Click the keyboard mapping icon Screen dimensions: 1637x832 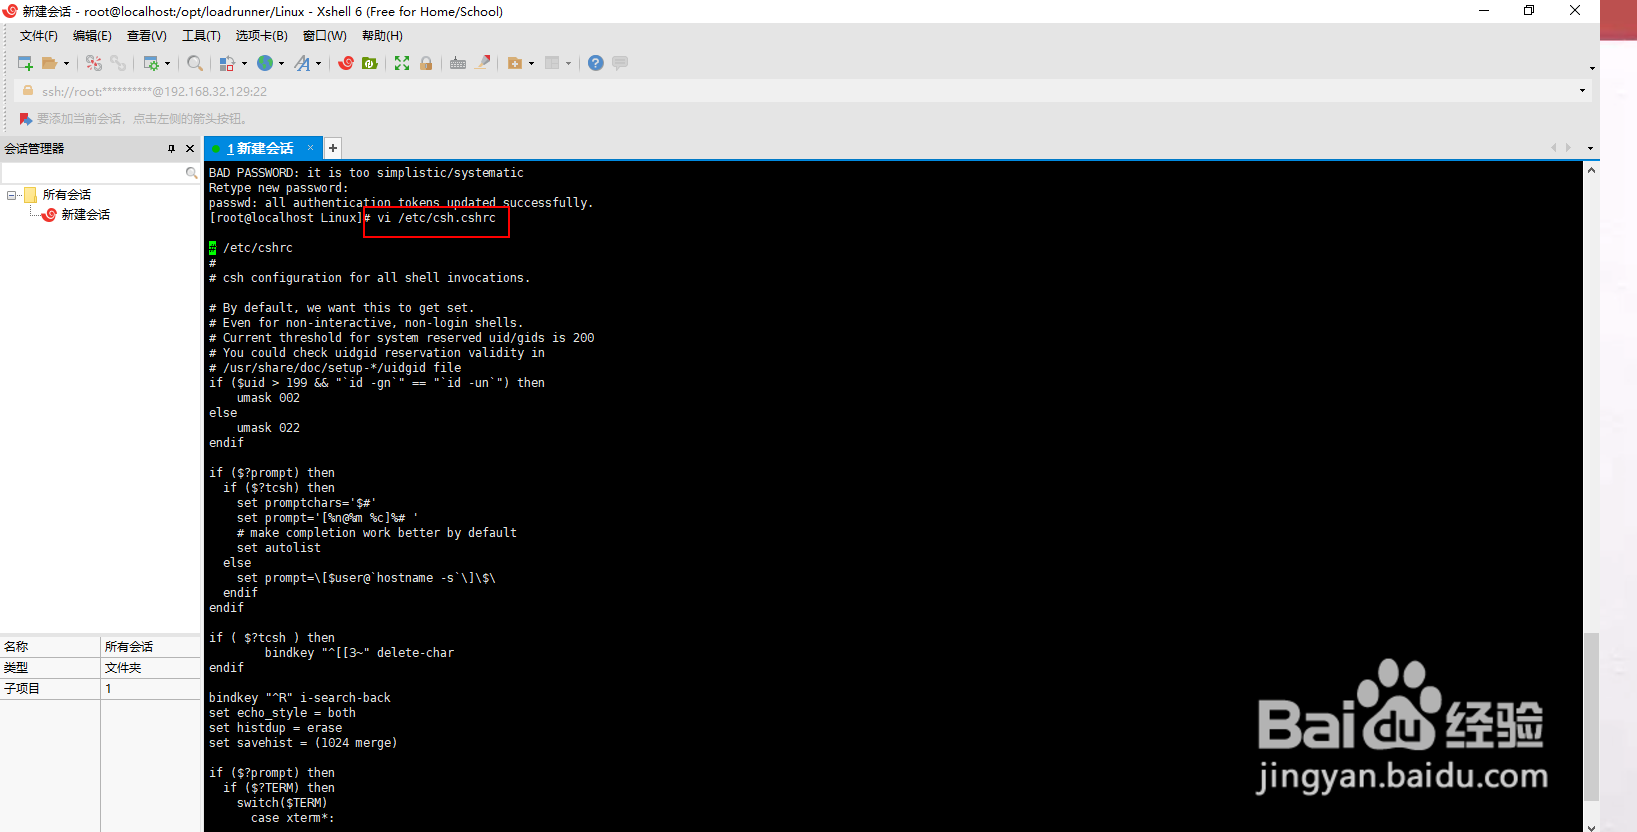point(458,63)
